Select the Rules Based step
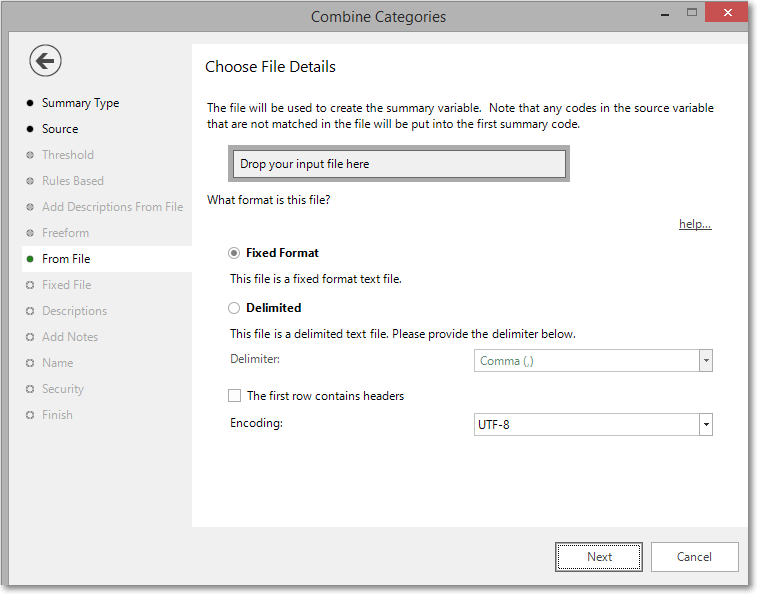The width and height of the screenshot is (757, 594). pyautogui.click(x=72, y=181)
